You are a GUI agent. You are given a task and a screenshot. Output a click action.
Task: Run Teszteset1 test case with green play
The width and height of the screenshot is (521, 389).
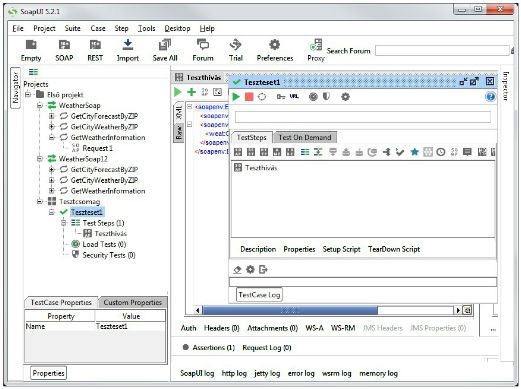[x=236, y=97]
